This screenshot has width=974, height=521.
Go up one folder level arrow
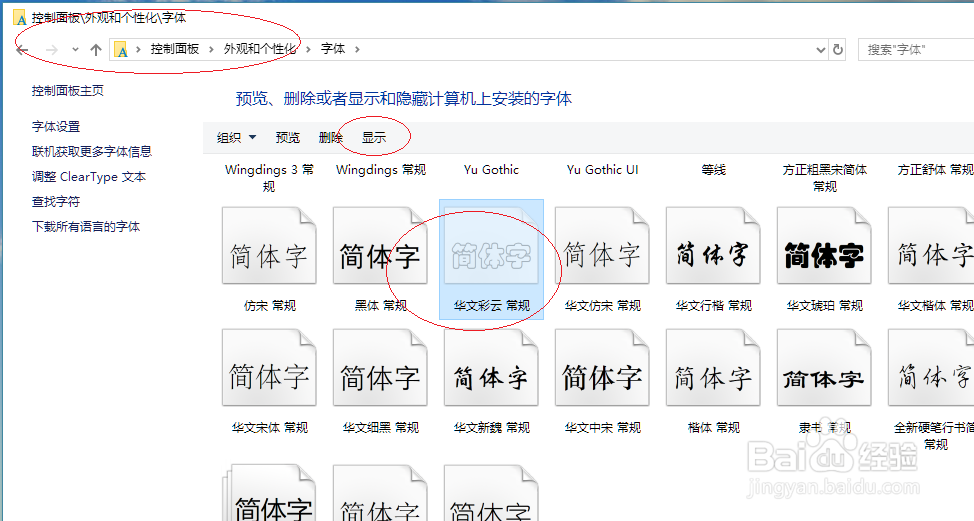[x=96, y=50]
